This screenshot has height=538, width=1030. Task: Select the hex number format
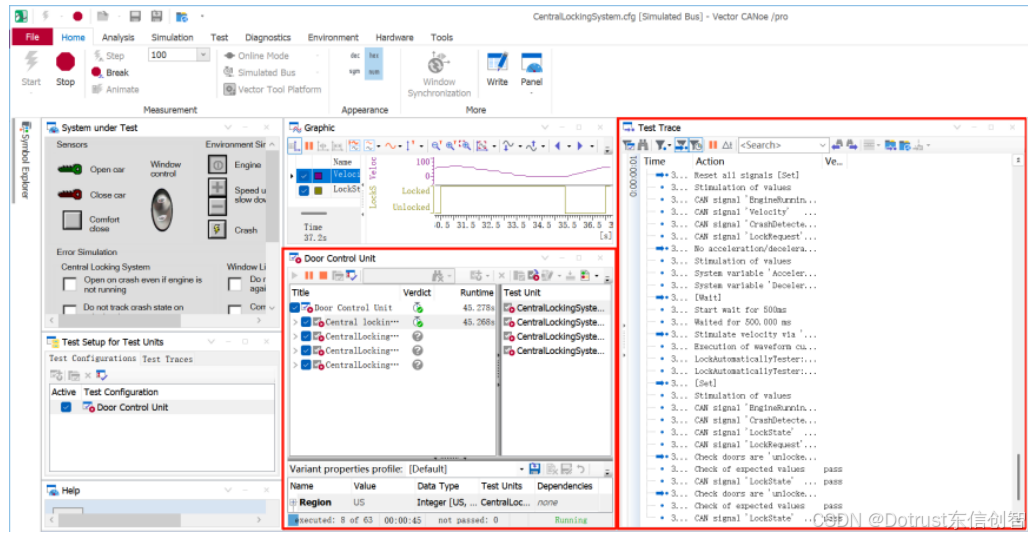coord(374,56)
